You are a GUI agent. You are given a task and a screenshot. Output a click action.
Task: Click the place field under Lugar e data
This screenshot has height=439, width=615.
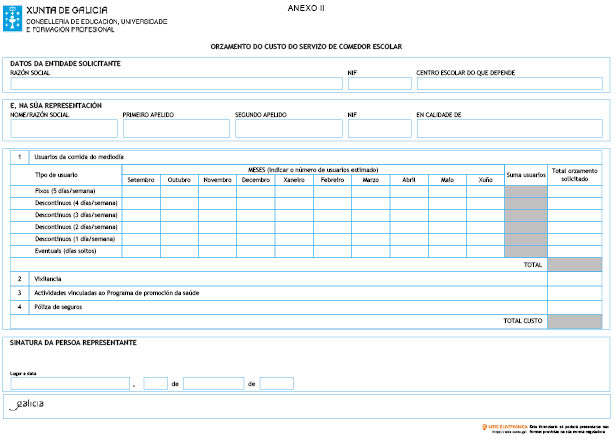click(x=70, y=383)
